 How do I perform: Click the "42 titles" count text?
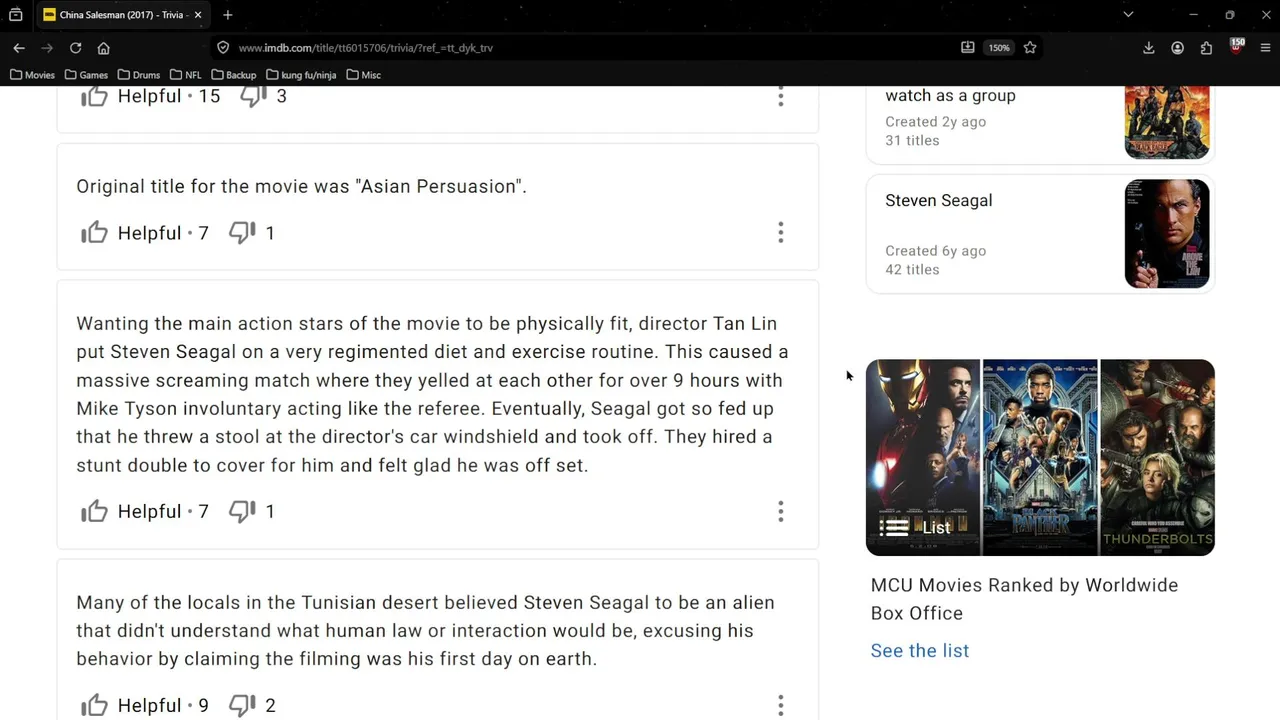[x=912, y=270]
